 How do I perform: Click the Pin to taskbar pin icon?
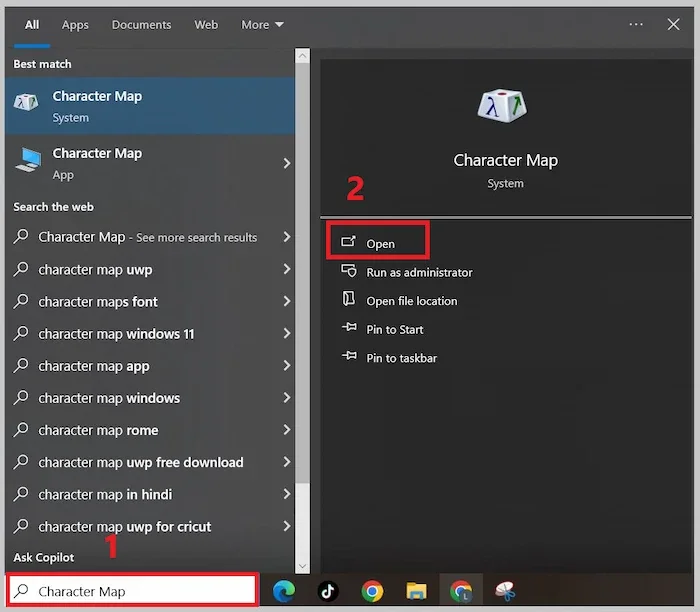coord(349,356)
